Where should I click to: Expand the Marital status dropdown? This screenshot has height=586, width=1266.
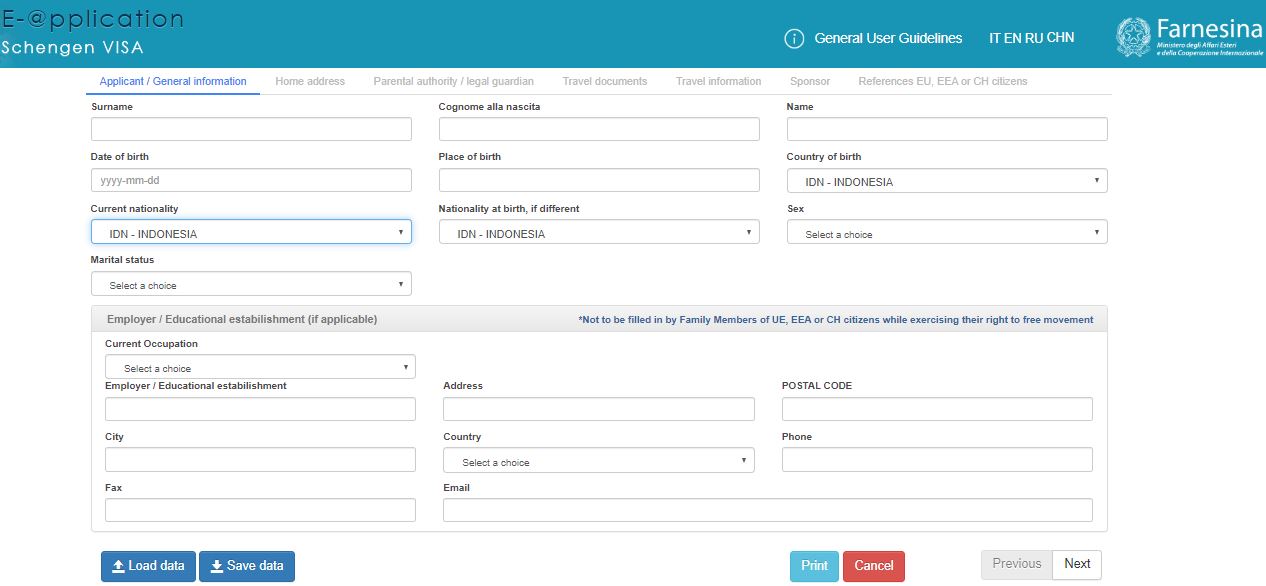[x=251, y=284]
